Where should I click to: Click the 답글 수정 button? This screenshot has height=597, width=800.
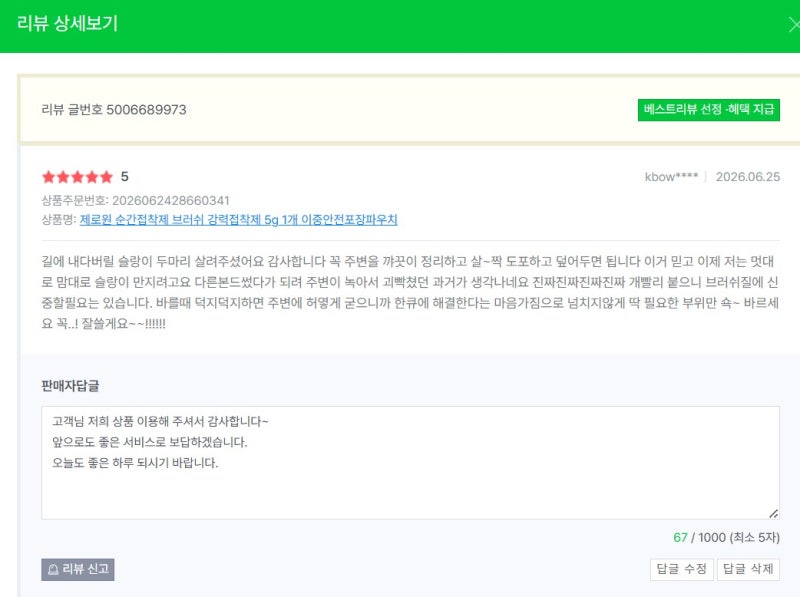[681, 569]
